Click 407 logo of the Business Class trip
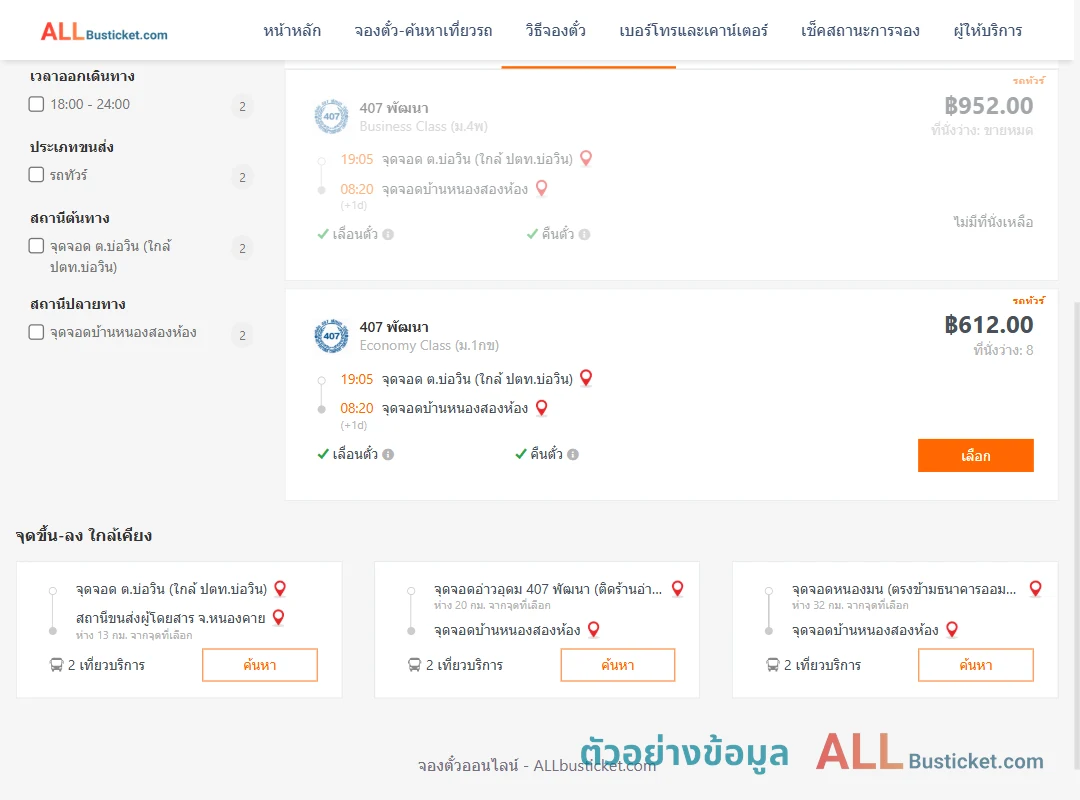Viewport: 1080px width, 800px height. (x=331, y=116)
